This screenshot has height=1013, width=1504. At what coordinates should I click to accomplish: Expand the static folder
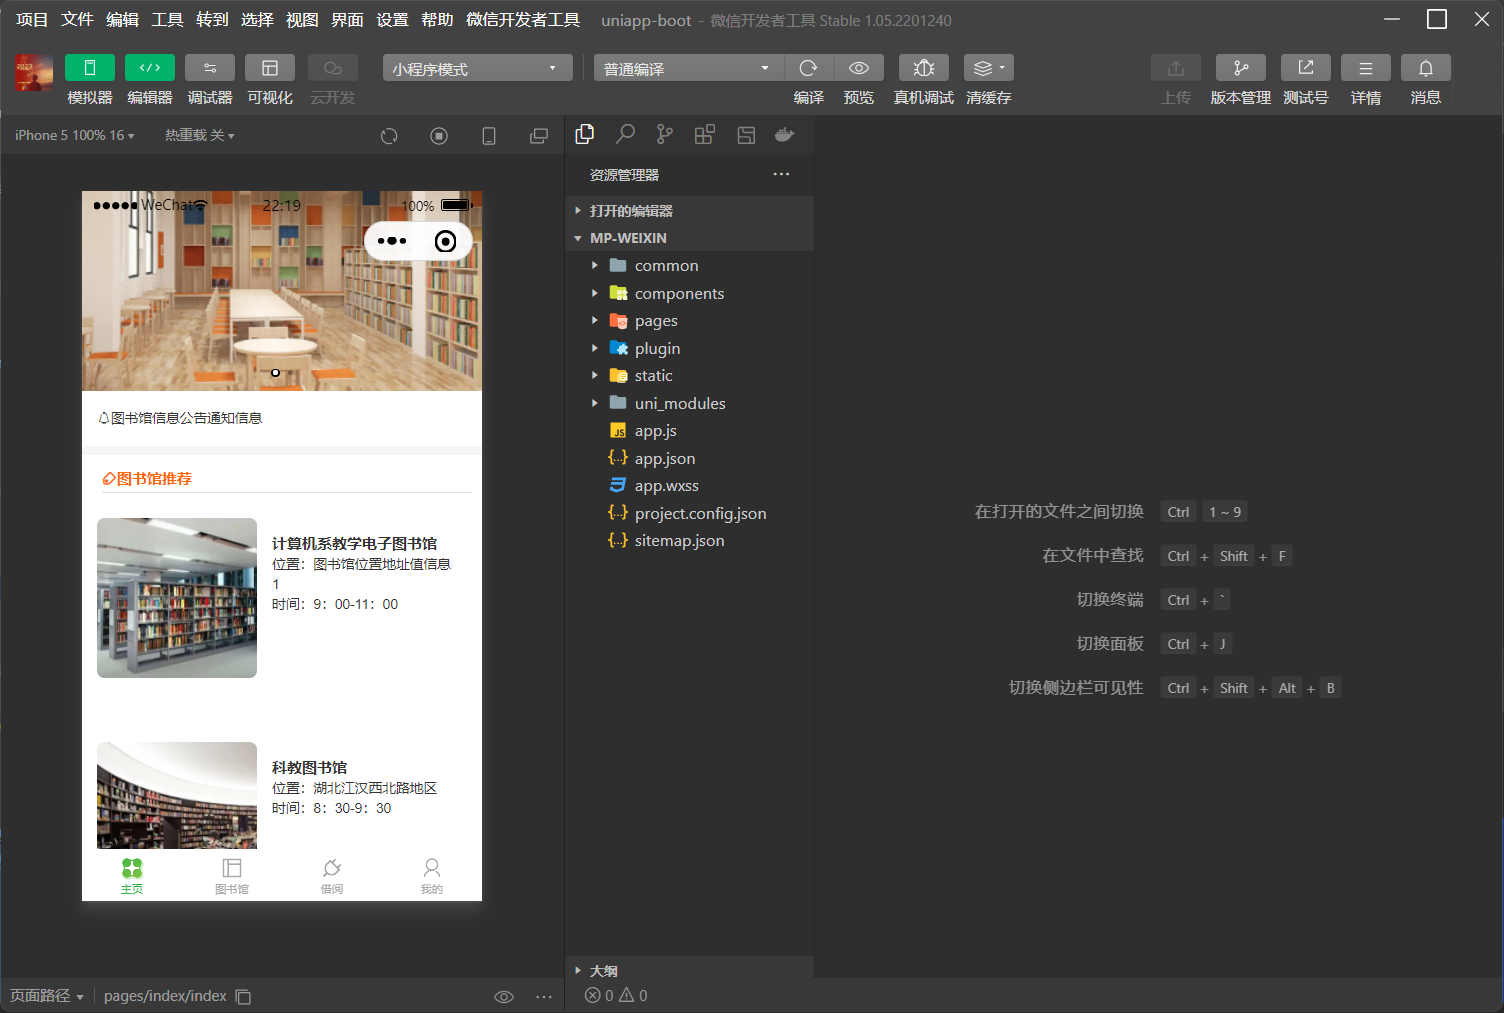tap(690, 376)
